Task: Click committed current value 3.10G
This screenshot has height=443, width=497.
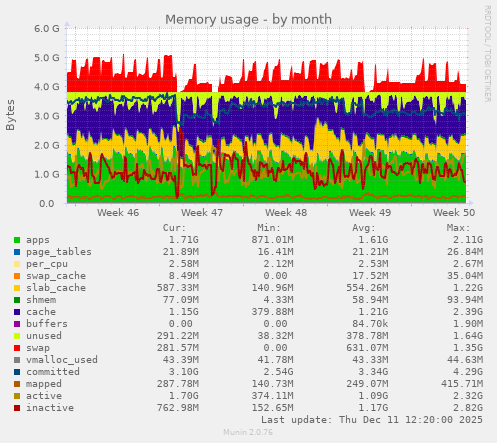Action: [184, 372]
